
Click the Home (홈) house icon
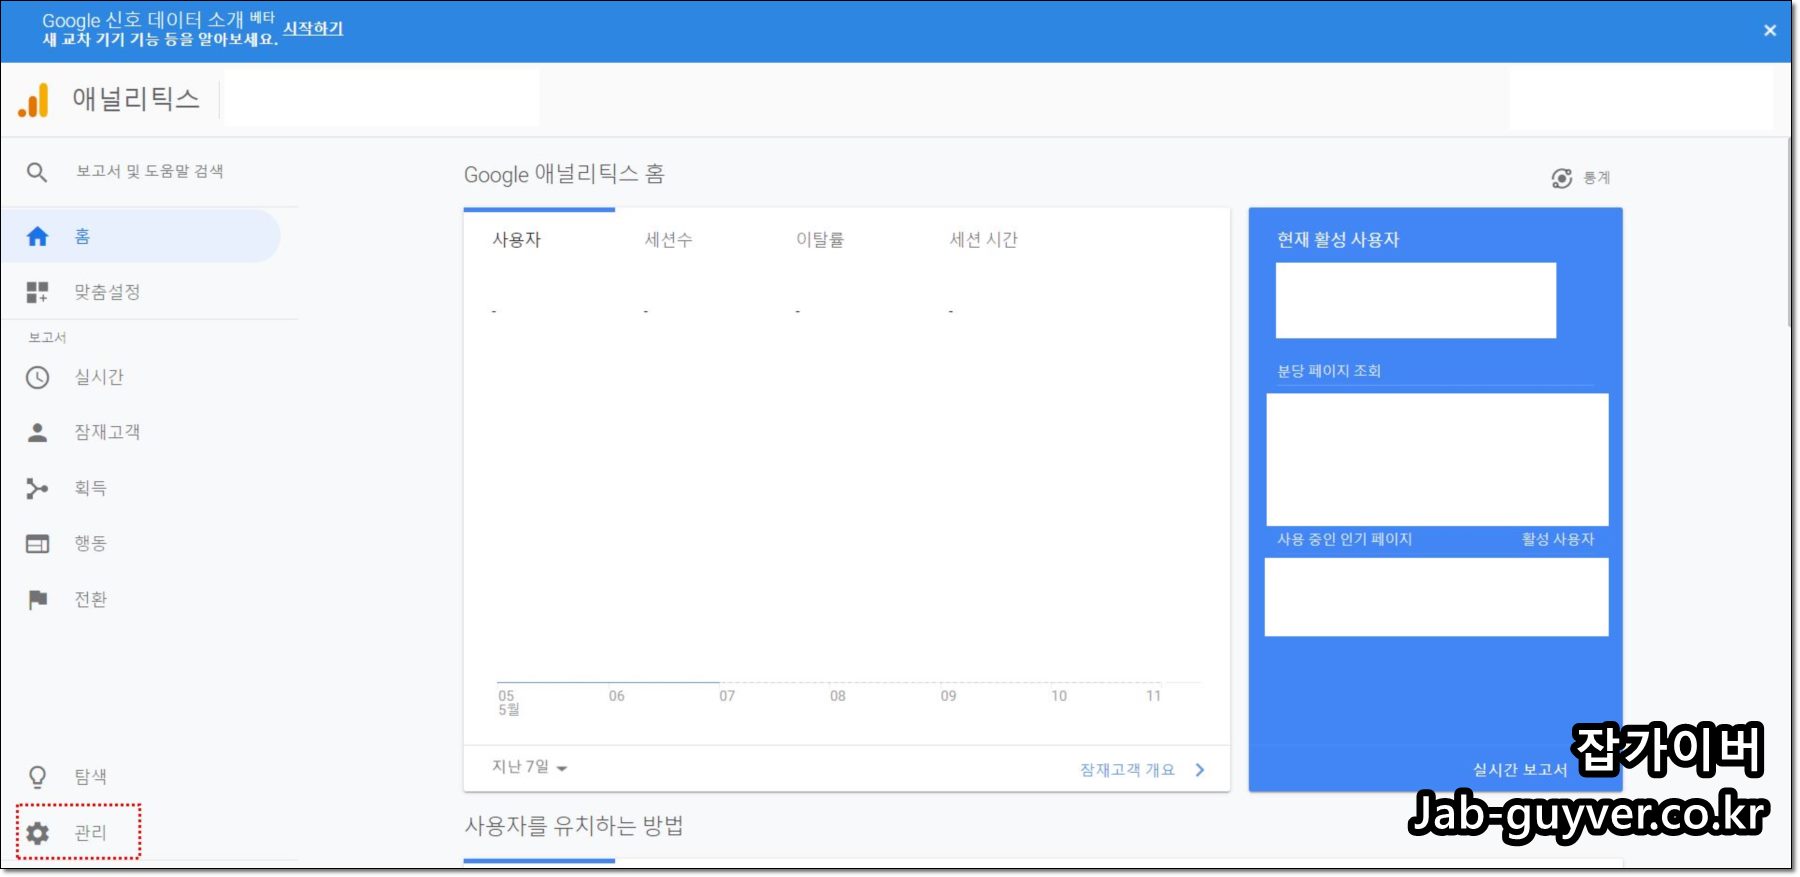click(37, 236)
